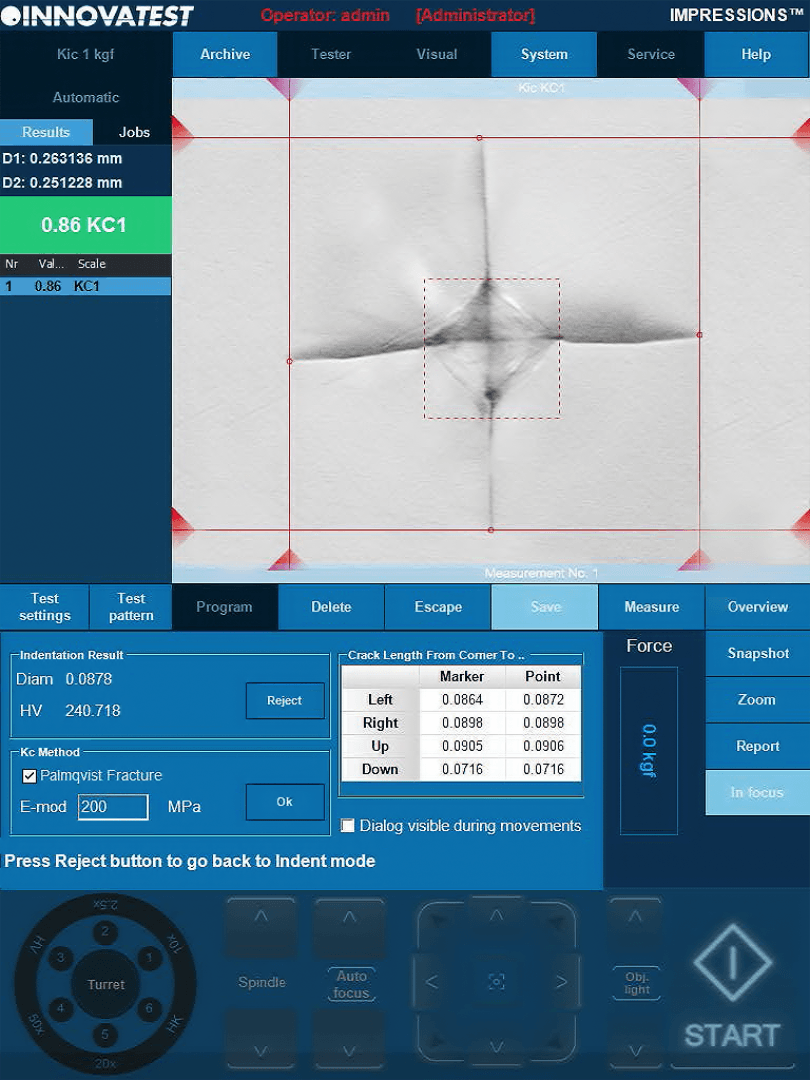Click the center target icon of the stage pad
The image size is (810, 1080).
coord(496,982)
